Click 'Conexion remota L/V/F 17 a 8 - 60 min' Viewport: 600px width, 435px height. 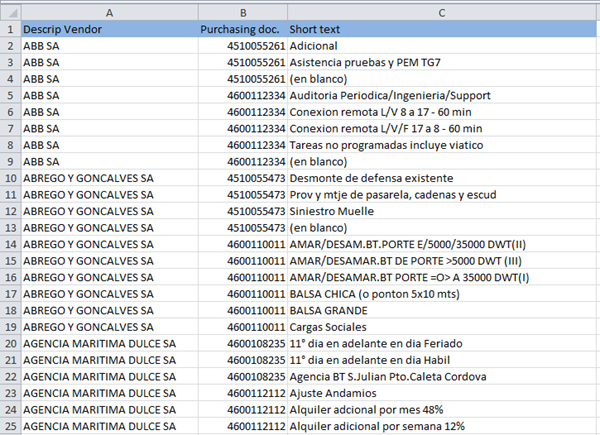442,129
